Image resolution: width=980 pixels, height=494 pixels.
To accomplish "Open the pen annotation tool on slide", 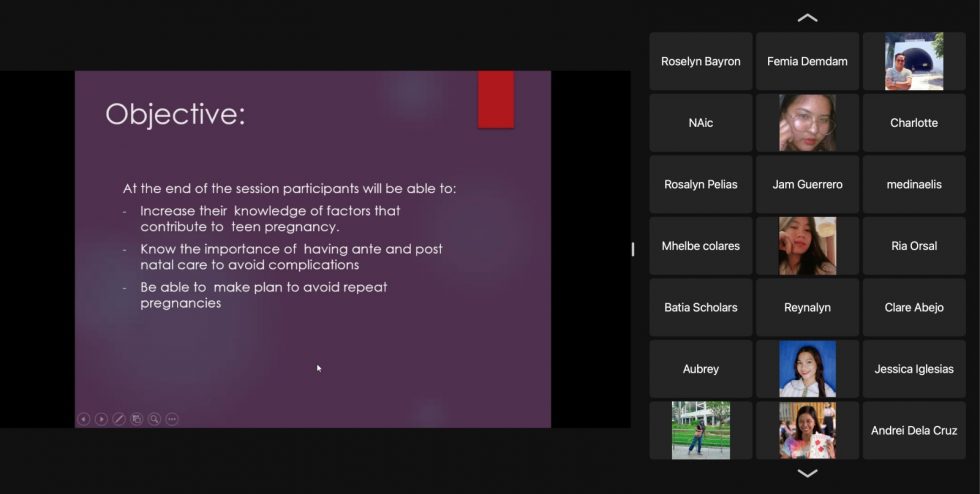I will pos(118,419).
